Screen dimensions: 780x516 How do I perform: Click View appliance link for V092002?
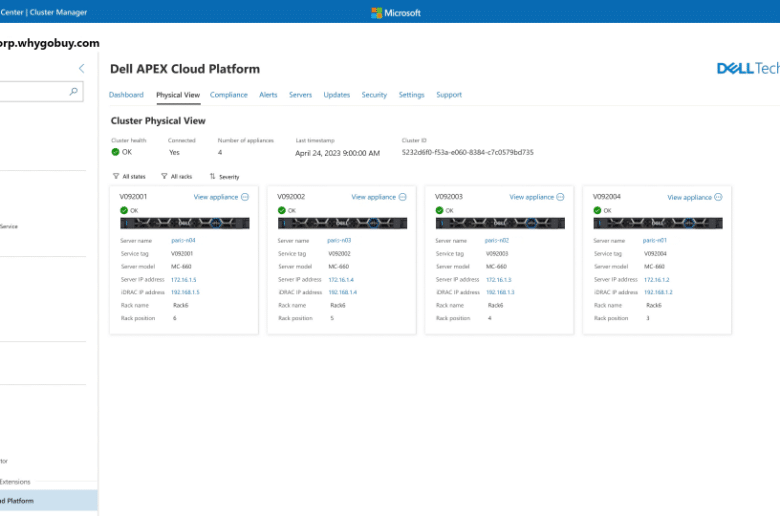[374, 197]
